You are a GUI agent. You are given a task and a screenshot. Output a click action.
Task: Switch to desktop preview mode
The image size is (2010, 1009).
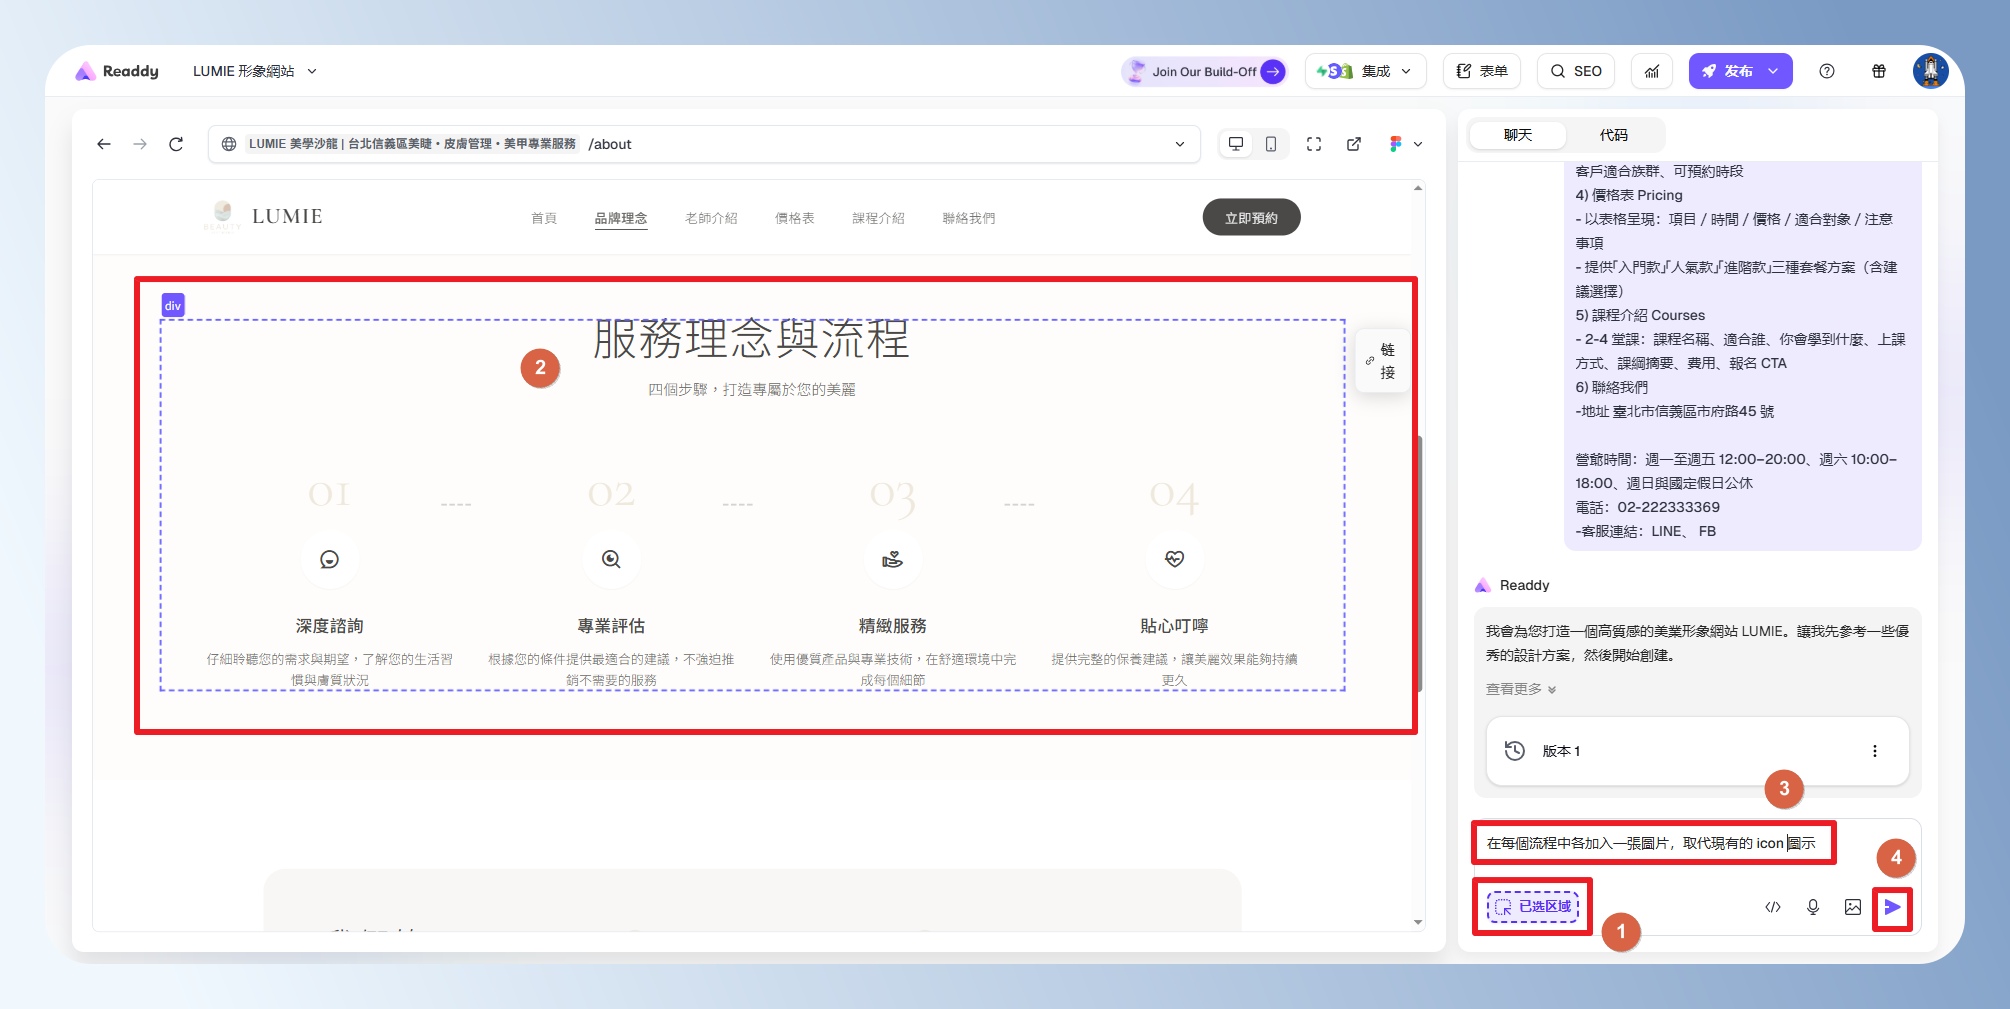pos(1236,144)
